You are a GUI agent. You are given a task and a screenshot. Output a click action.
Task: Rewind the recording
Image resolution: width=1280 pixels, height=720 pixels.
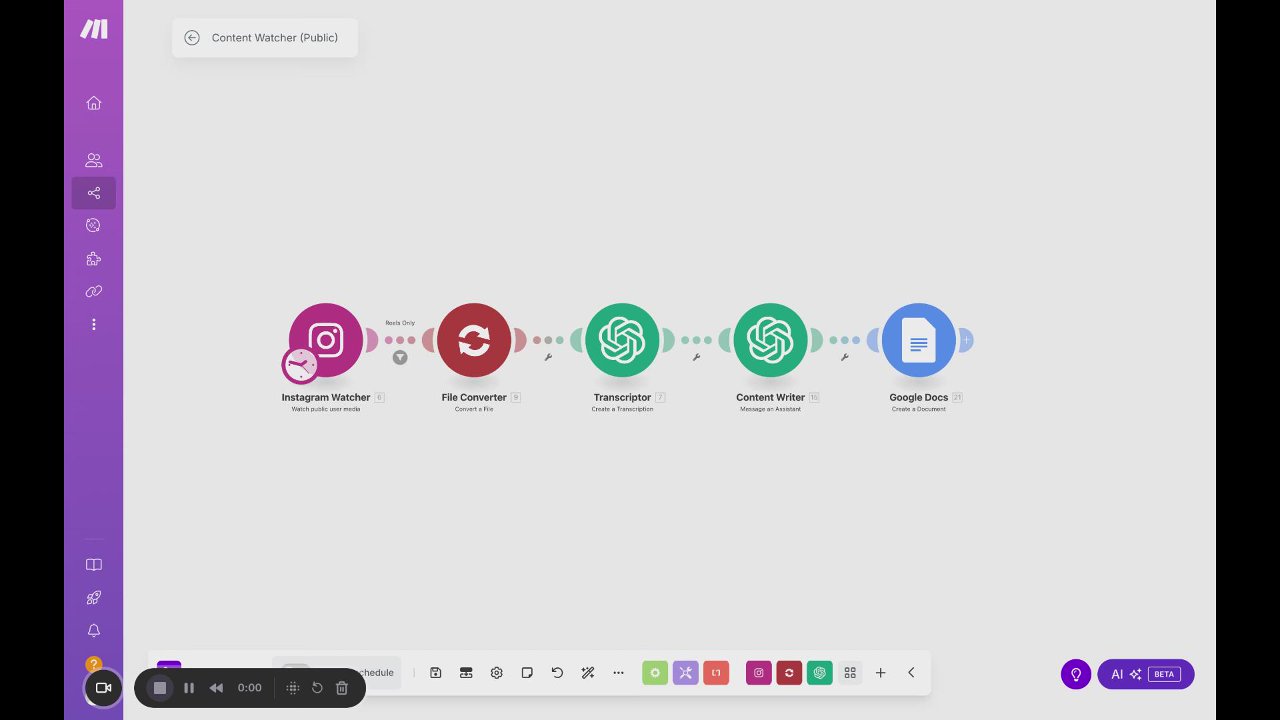pos(216,688)
